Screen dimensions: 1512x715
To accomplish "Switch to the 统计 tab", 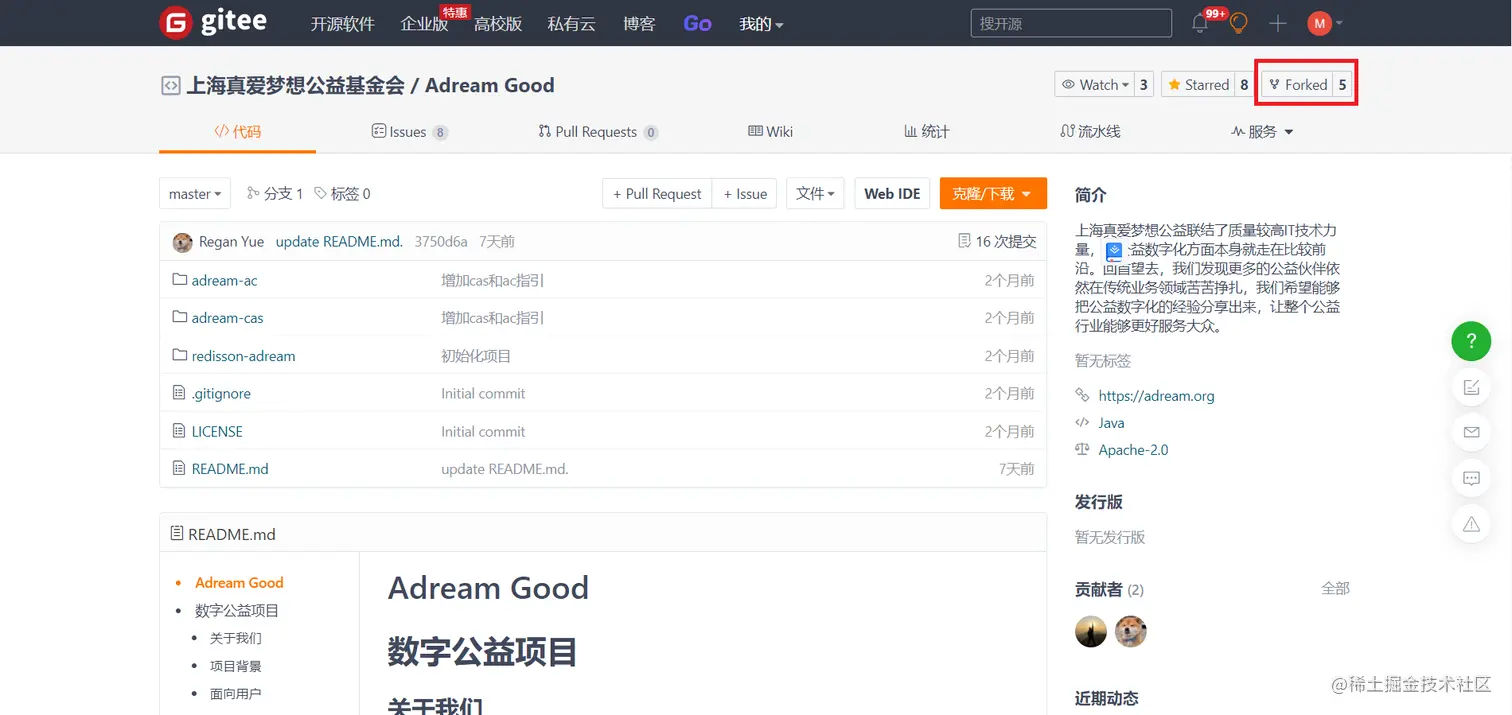I will pos(927,132).
